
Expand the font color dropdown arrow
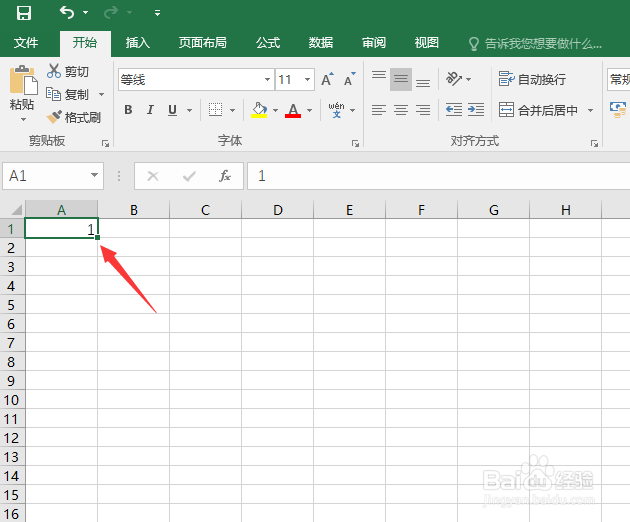point(309,110)
